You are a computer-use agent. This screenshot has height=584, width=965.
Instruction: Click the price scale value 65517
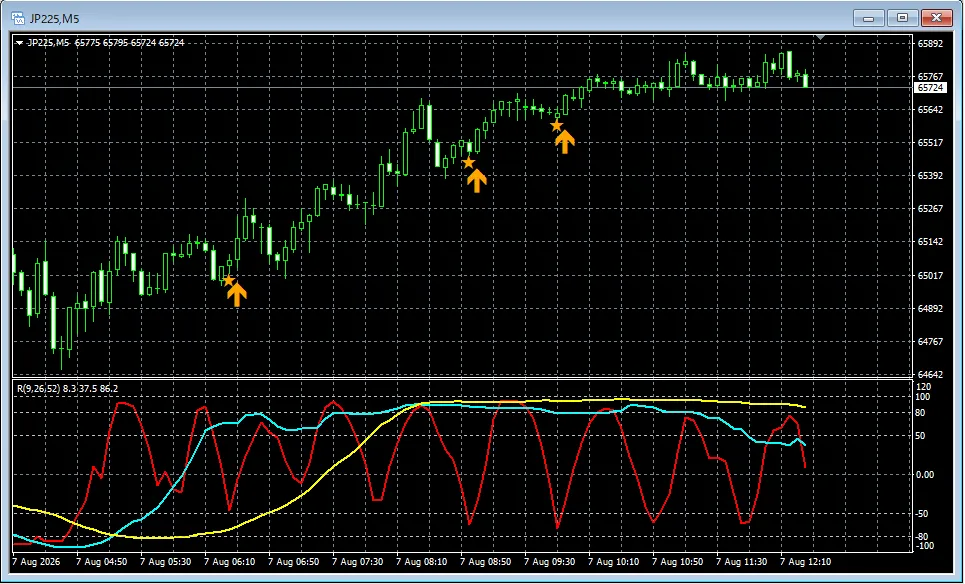tap(931, 143)
